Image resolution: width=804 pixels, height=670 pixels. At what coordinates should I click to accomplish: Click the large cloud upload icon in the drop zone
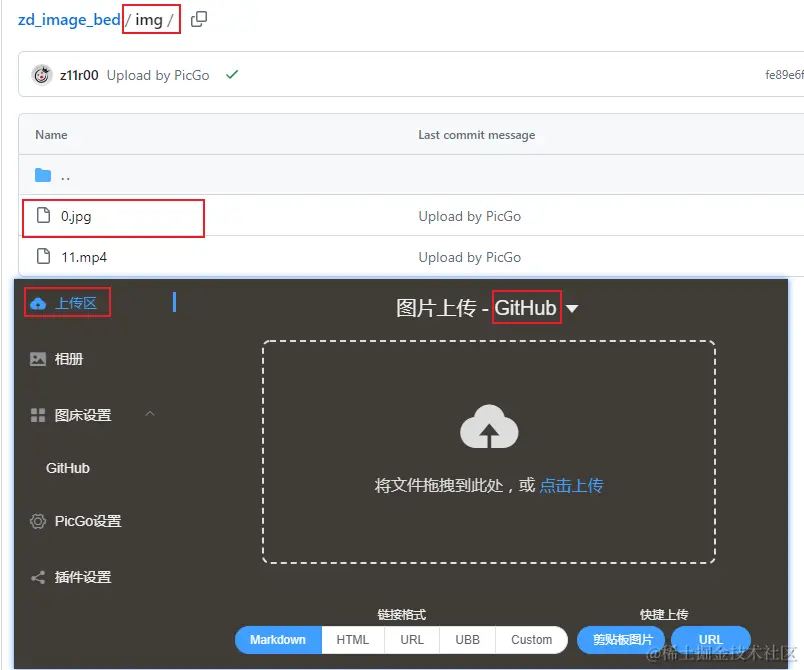(x=489, y=427)
